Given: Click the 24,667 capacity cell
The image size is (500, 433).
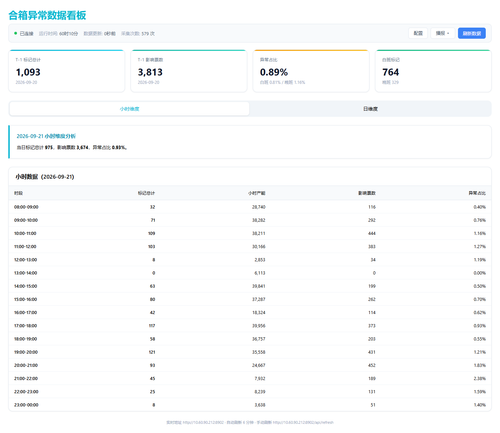Looking at the screenshot, I should tap(259, 365).
